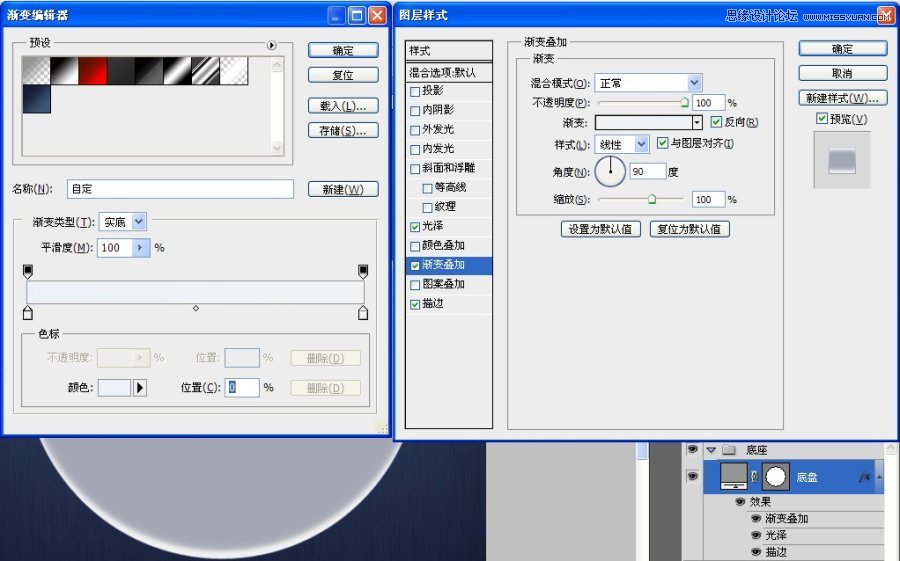Click the 新建样式(W)... button
The image size is (900, 561).
[843, 98]
